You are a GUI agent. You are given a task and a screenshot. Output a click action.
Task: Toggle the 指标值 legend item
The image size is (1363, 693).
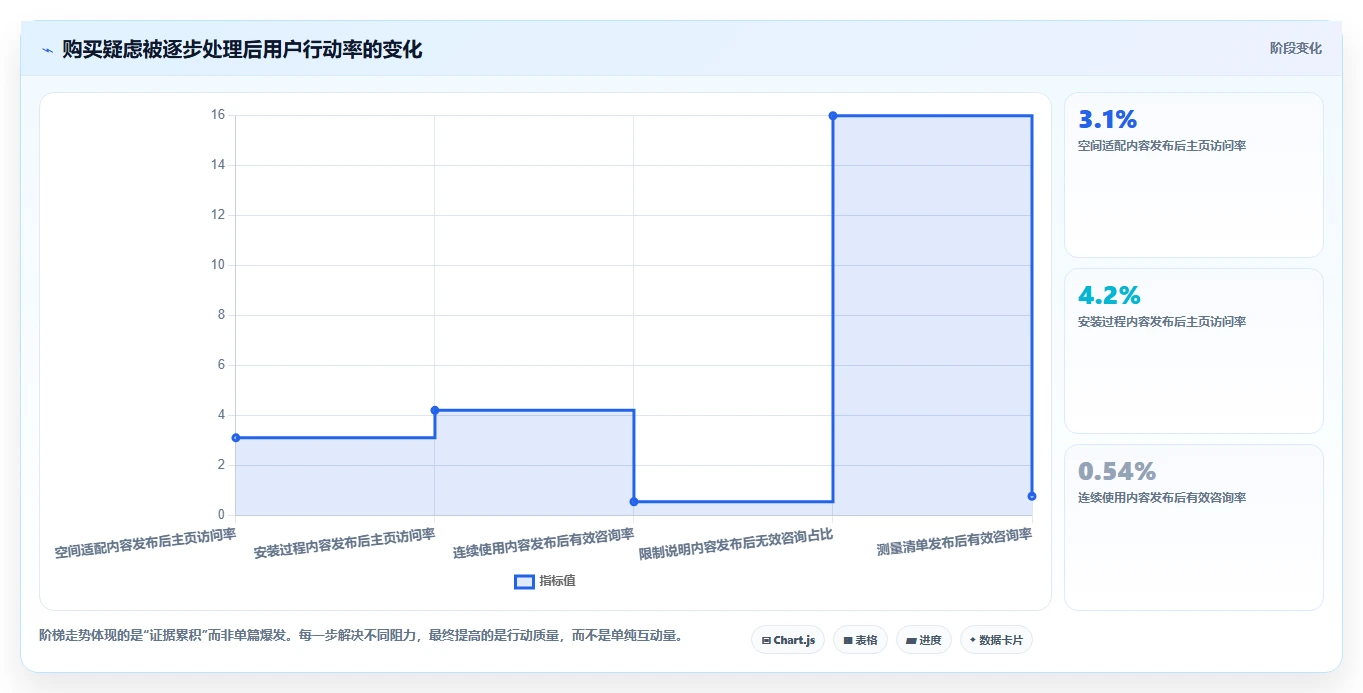pos(545,581)
